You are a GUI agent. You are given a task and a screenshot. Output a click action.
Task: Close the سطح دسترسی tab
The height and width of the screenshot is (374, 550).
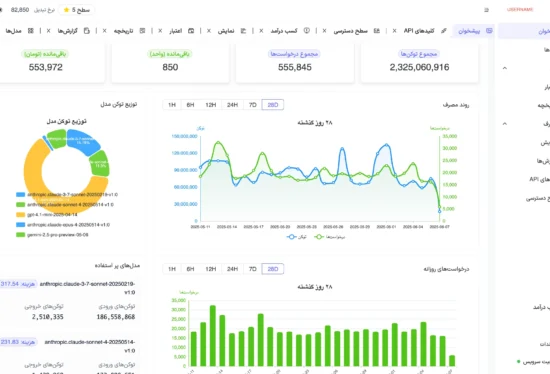[x=324, y=31]
